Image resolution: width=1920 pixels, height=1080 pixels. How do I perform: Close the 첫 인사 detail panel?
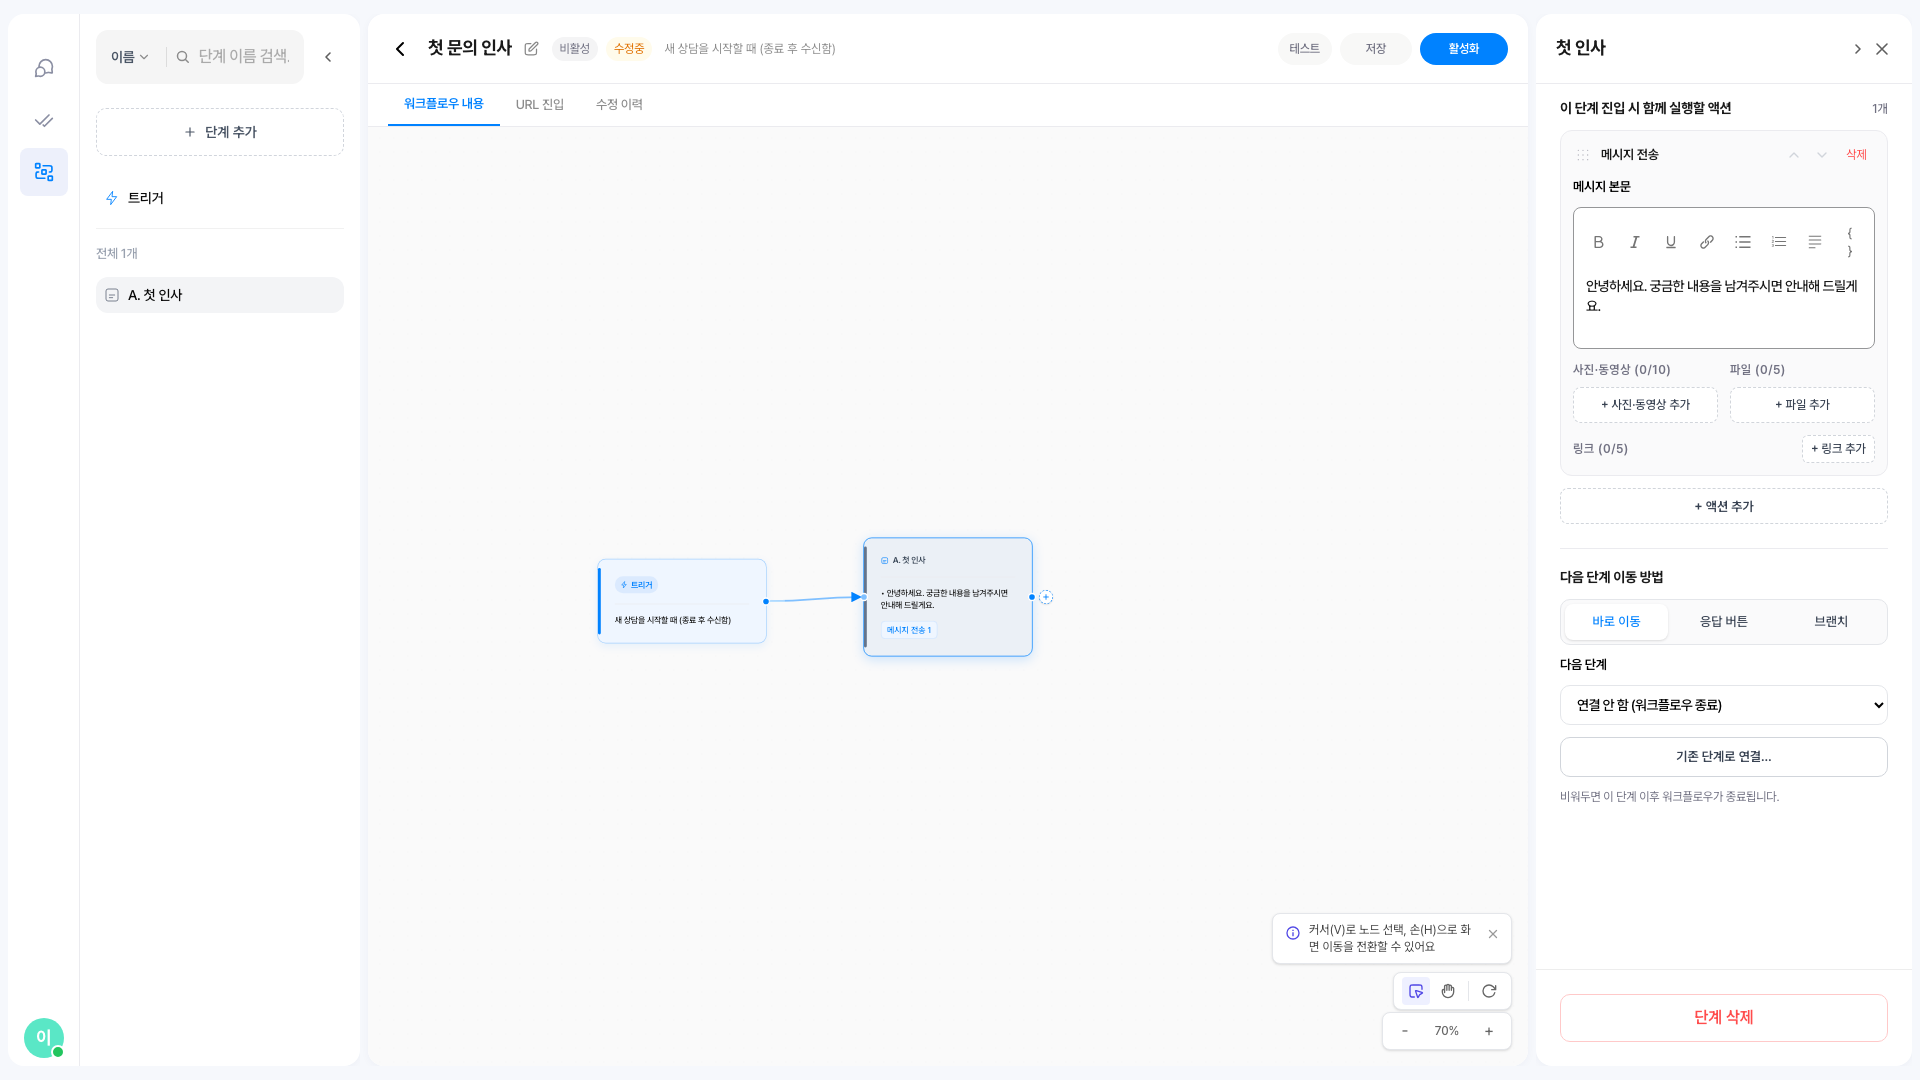coord(1882,49)
